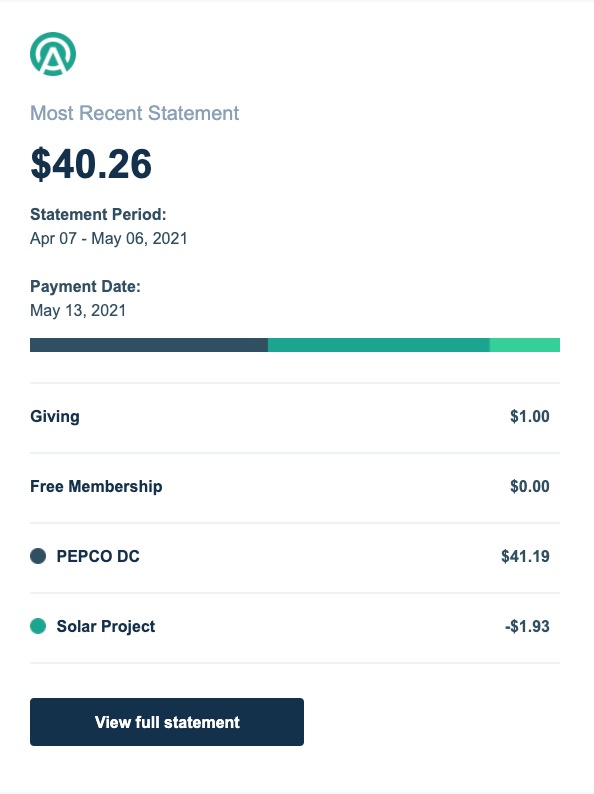Click the dark blue progress bar segment
594x794 pixels.
149,345
